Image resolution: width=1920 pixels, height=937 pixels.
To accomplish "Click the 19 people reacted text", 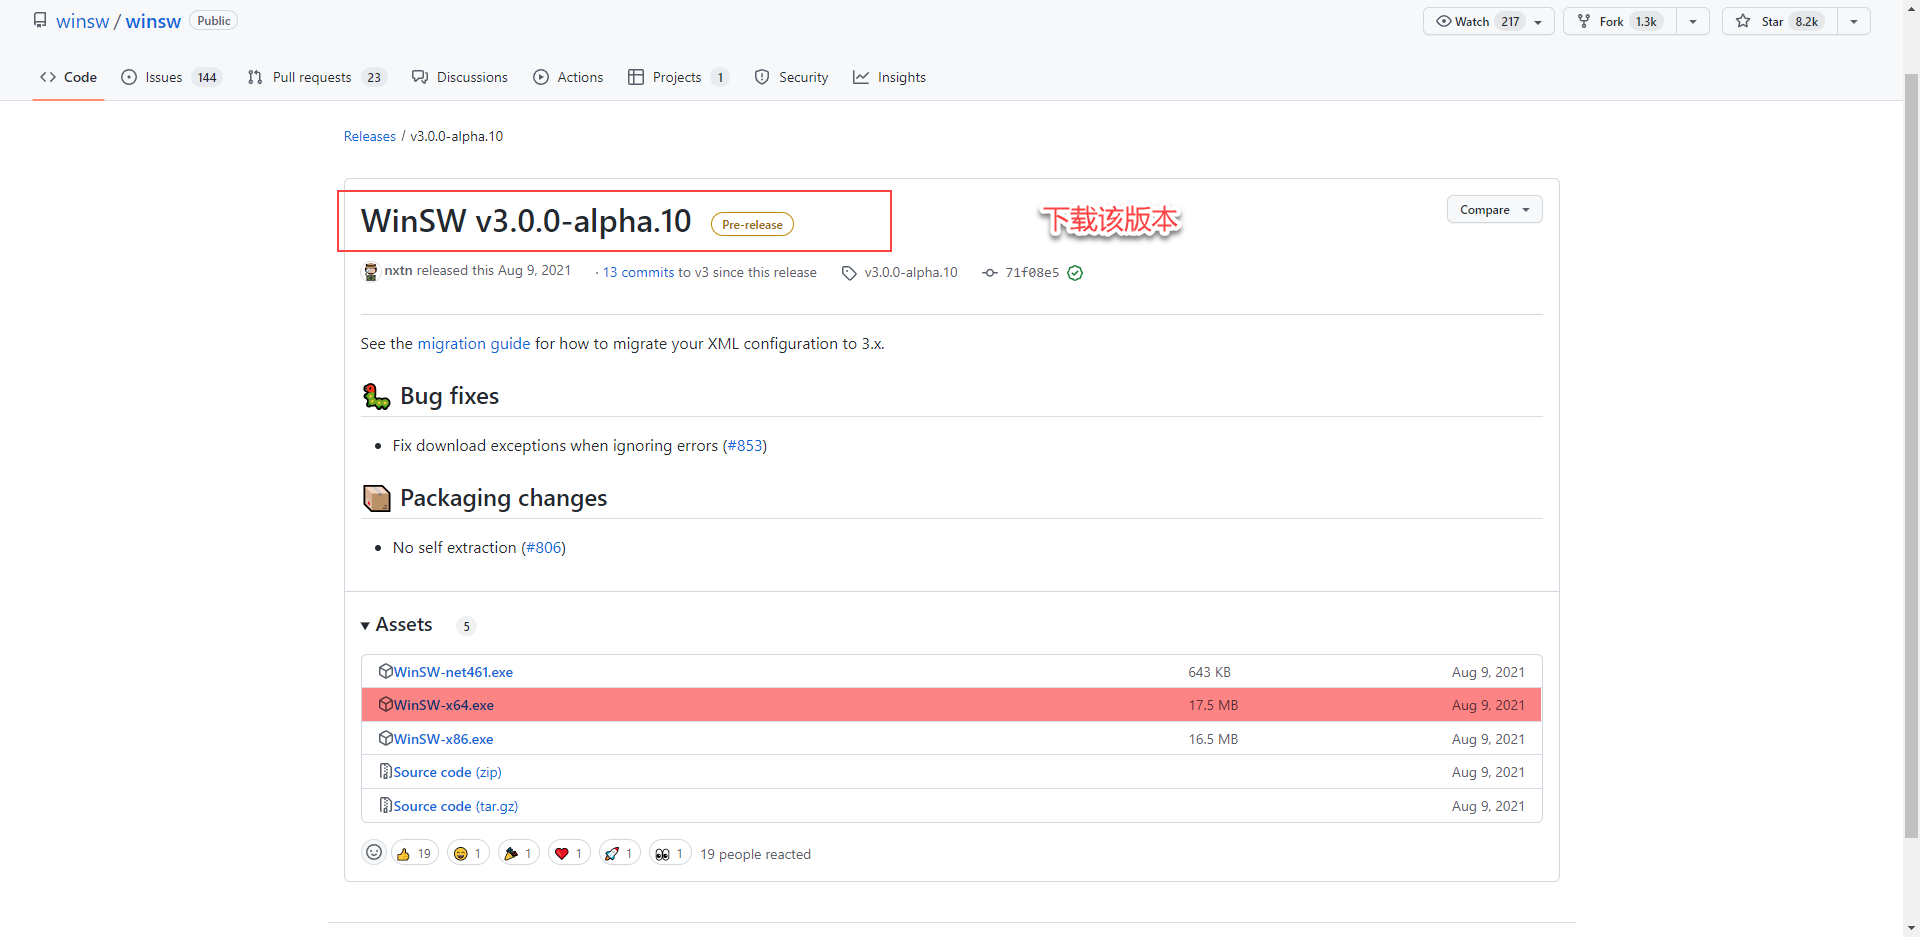I will 755,854.
